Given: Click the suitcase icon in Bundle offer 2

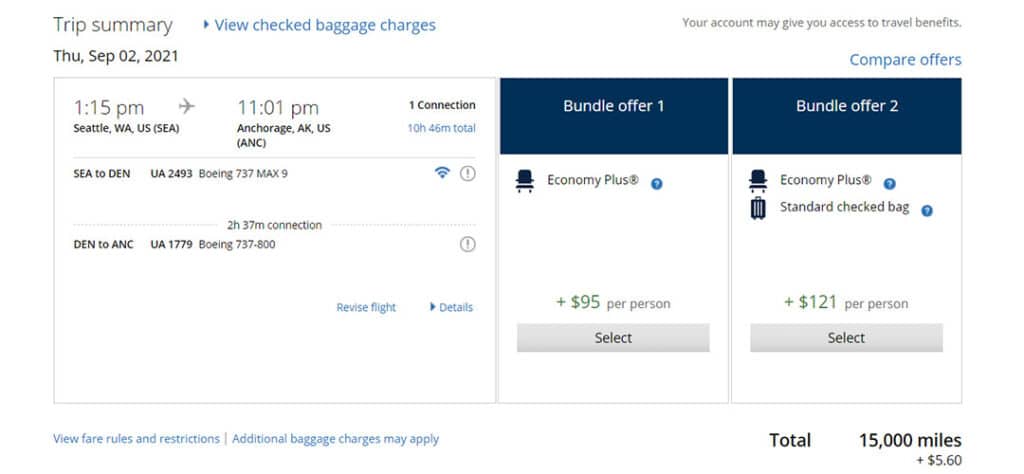Looking at the screenshot, I should [x=758, y=208].
